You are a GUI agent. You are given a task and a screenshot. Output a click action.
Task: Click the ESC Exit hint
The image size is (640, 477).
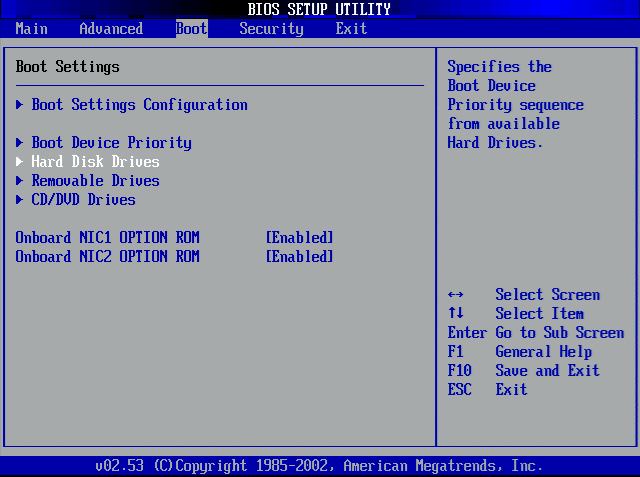[x=487, y=389]
